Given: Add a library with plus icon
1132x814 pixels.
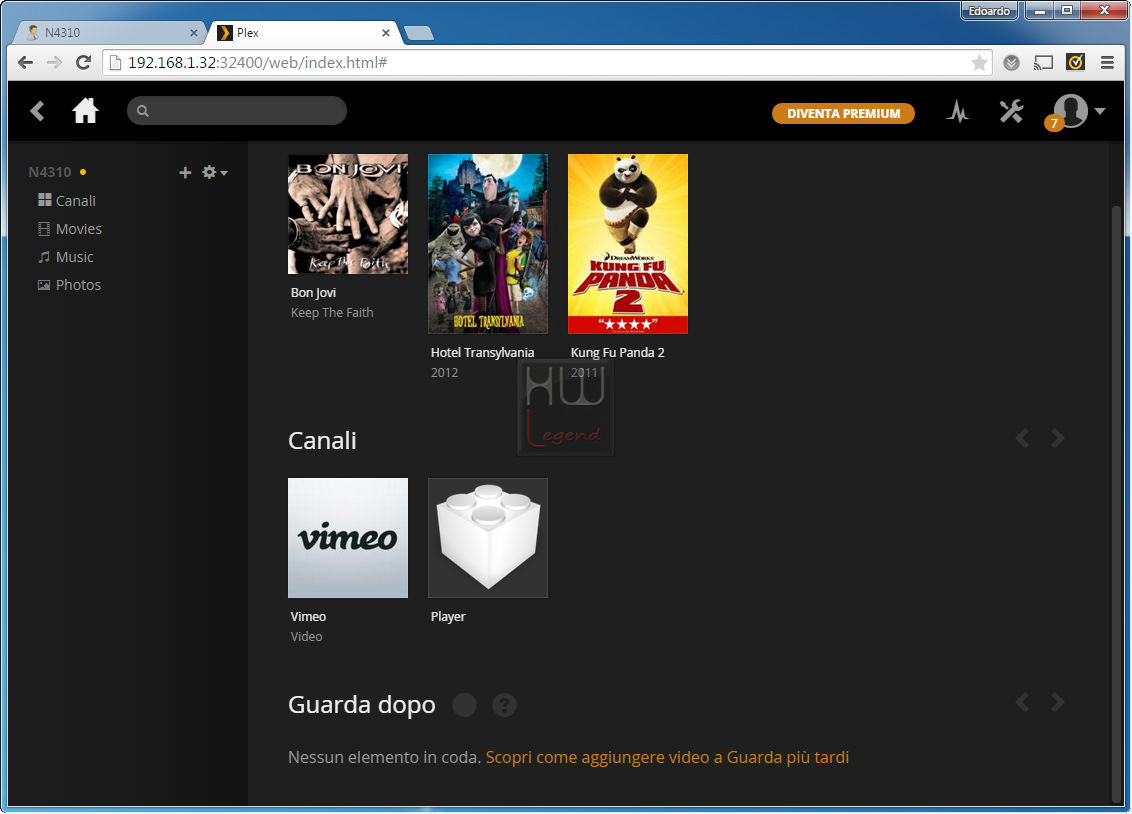Looking at the screenshot, I should [x=185, y=172].
